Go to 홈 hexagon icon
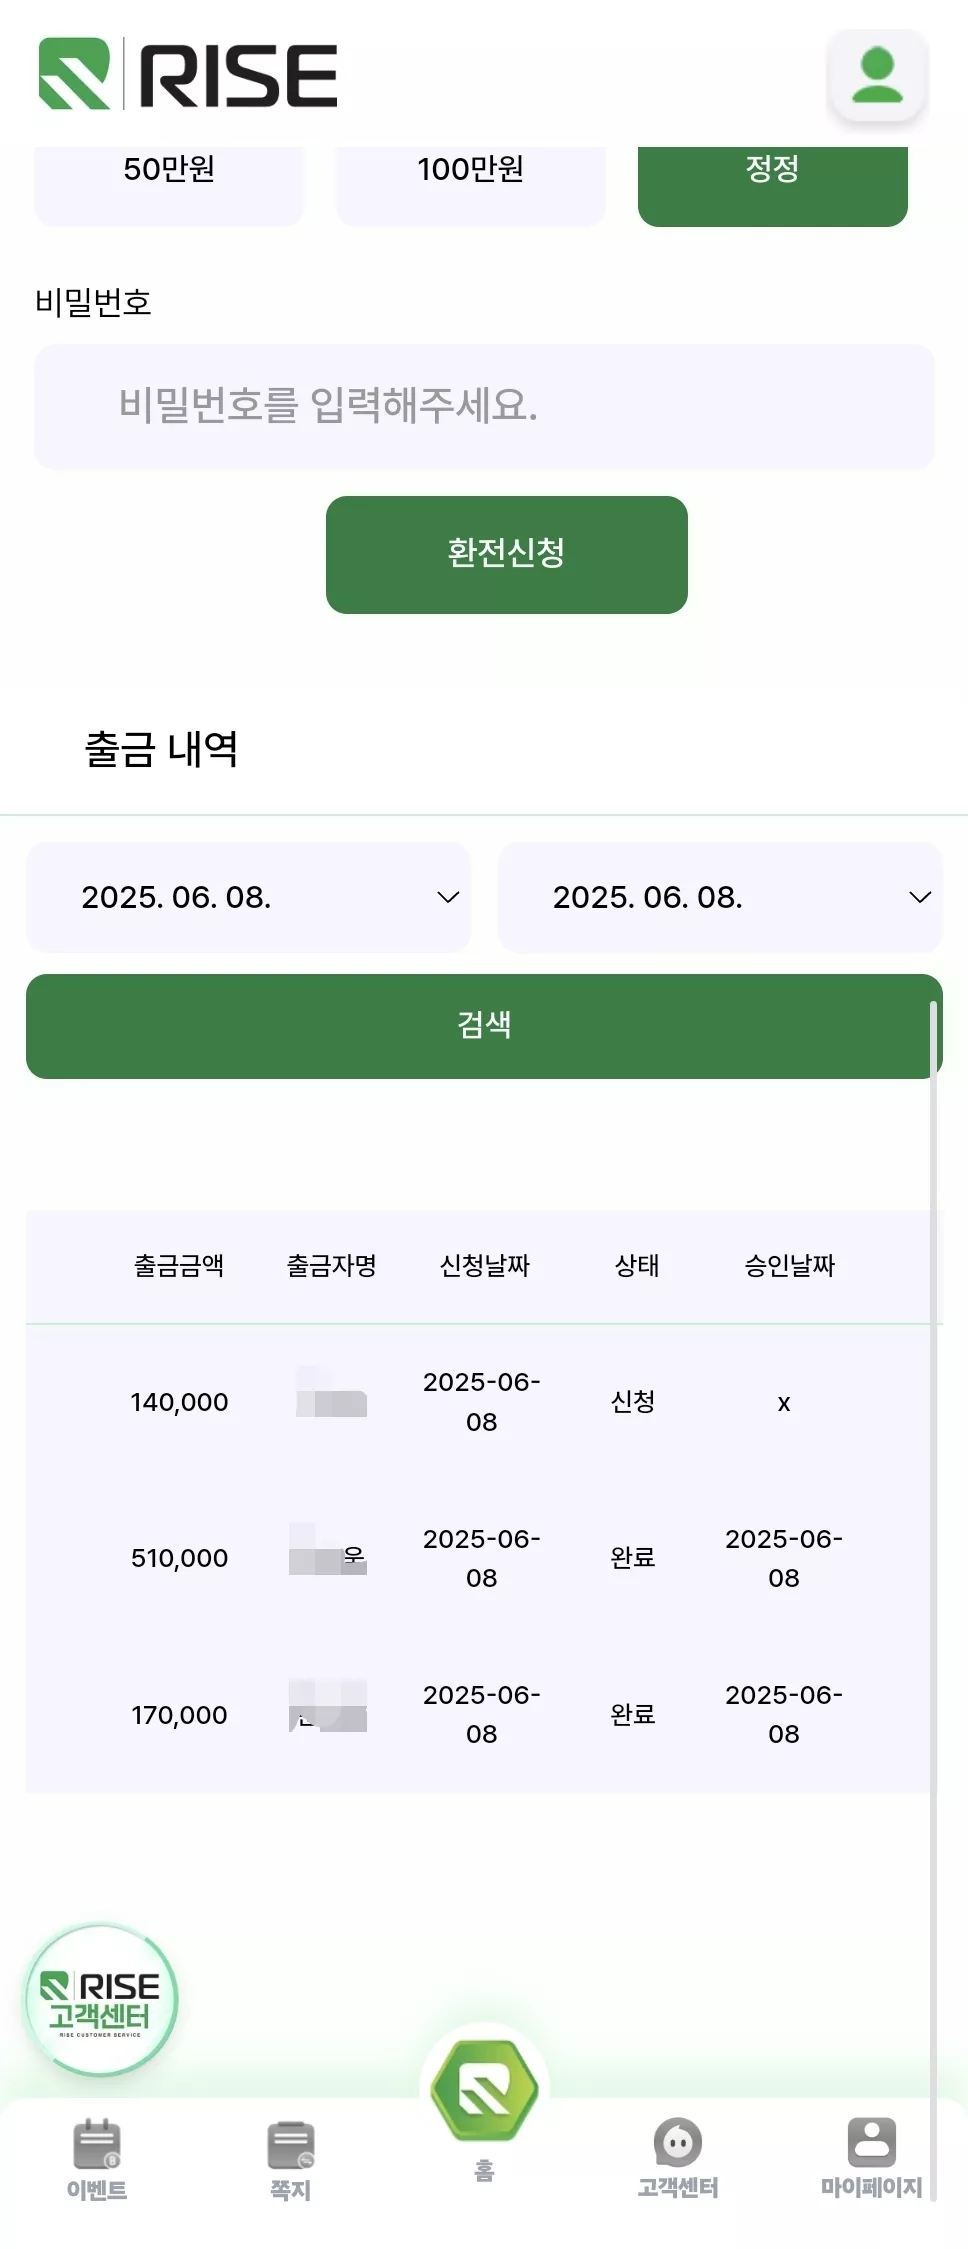Image resolution: width=968 pixels, height=2249 pixels. click(484, 2089)
